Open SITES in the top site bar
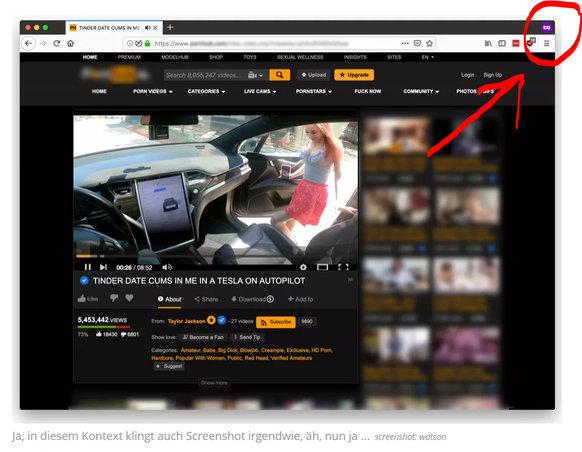This screenshot has height=452, width=582. (x=394, y=57)
